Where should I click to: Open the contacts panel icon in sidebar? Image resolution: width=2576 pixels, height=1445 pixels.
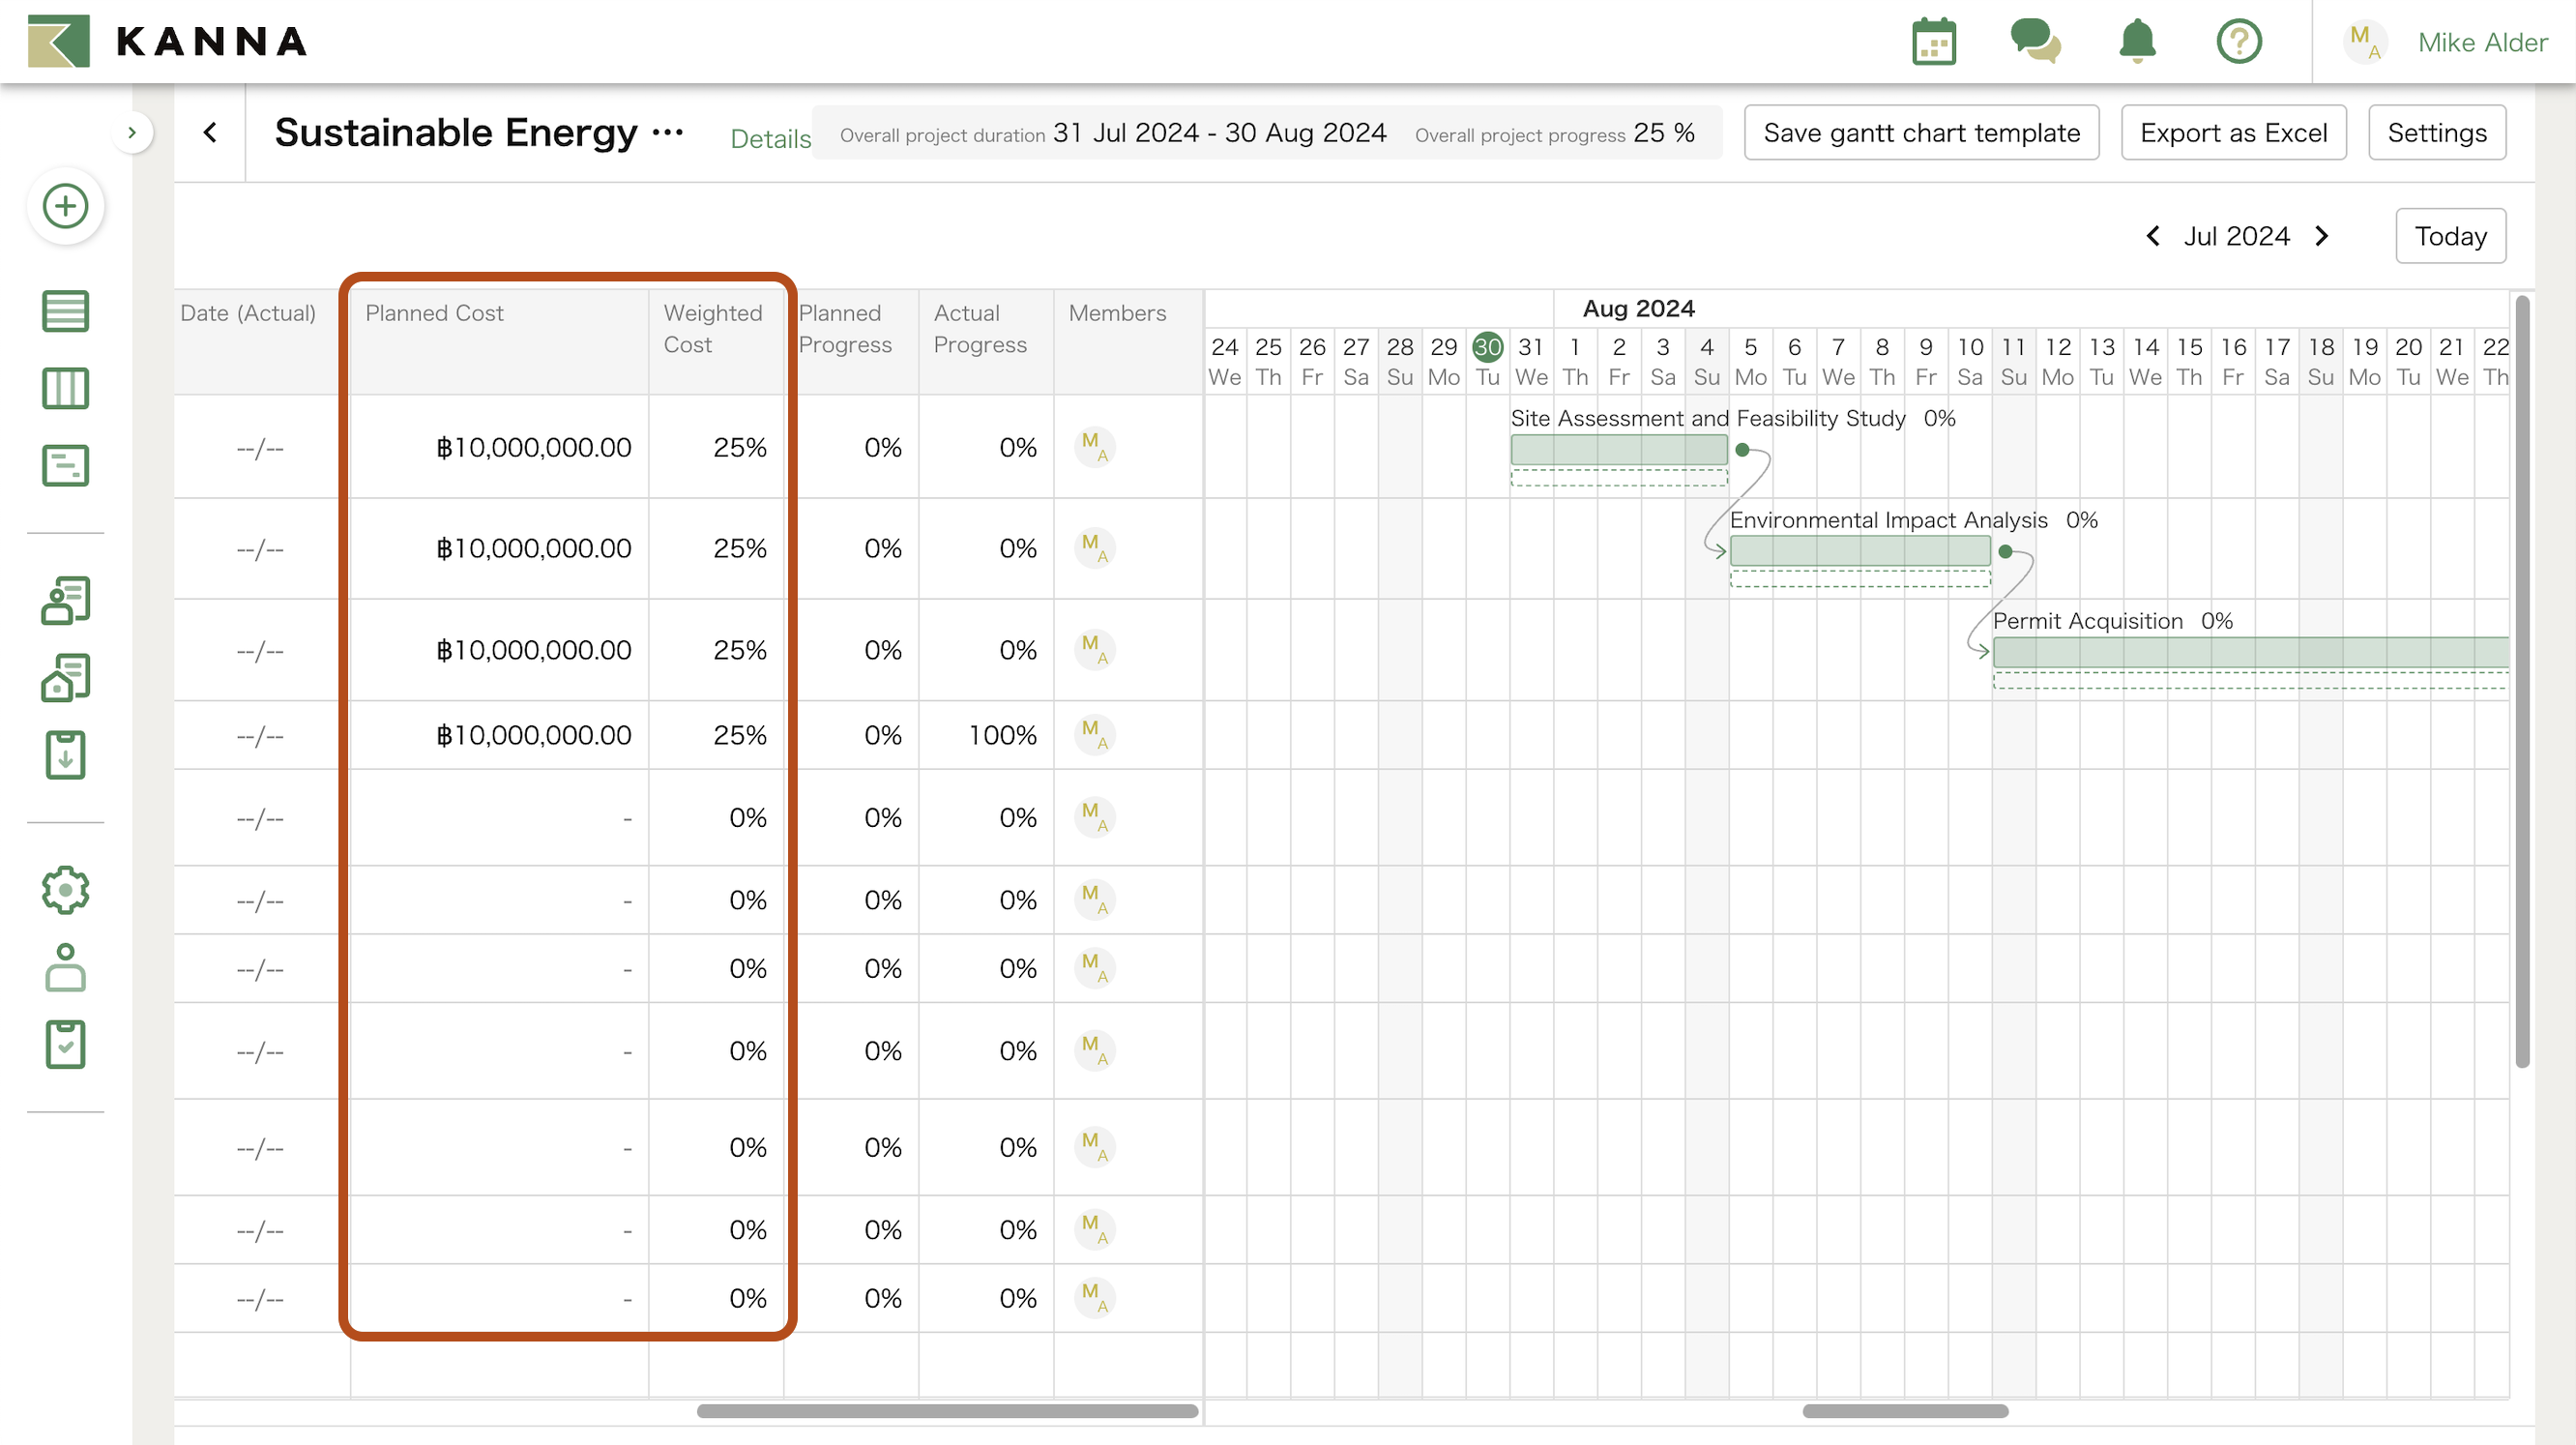point(65,601)
